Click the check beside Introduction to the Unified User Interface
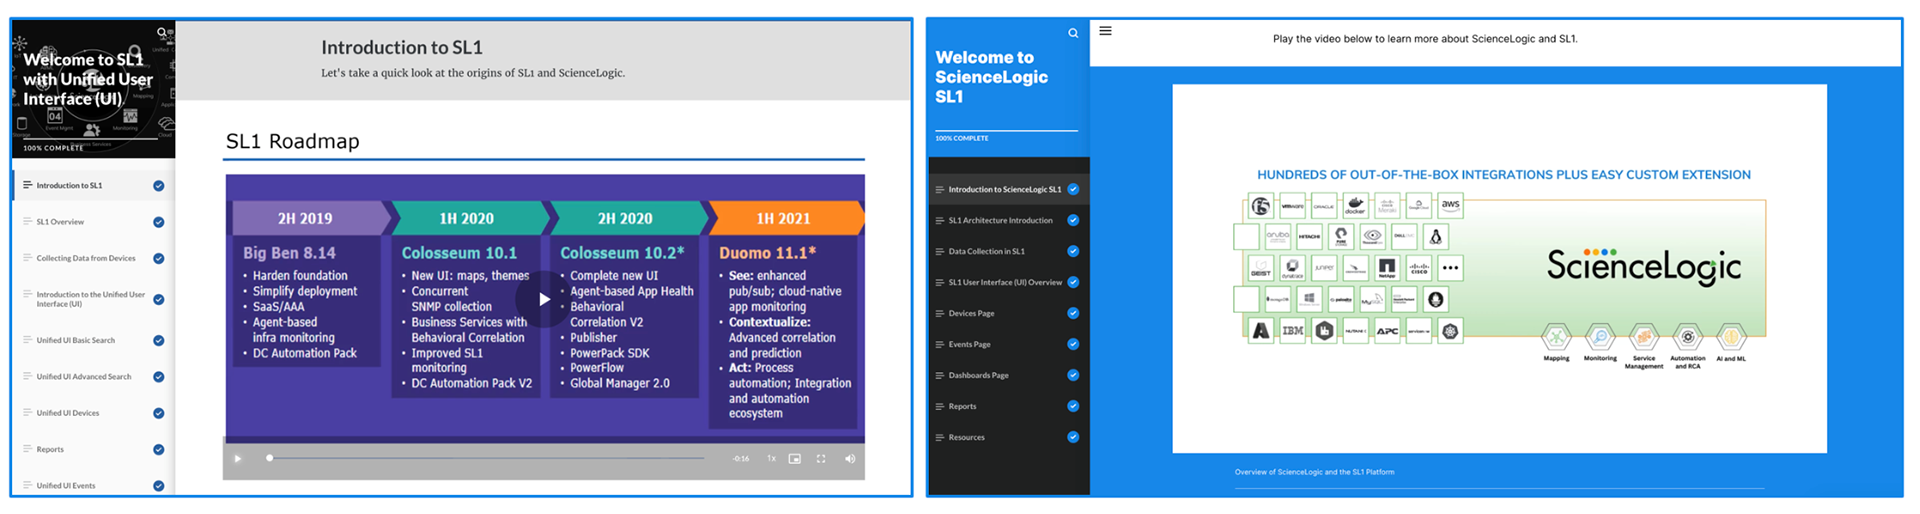This screenshot has height=514, width=1920. click(x=158, y=299)
